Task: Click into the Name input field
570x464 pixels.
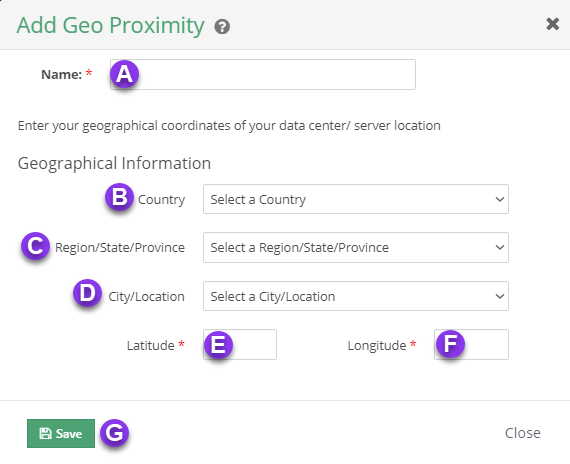Action: 263,75
